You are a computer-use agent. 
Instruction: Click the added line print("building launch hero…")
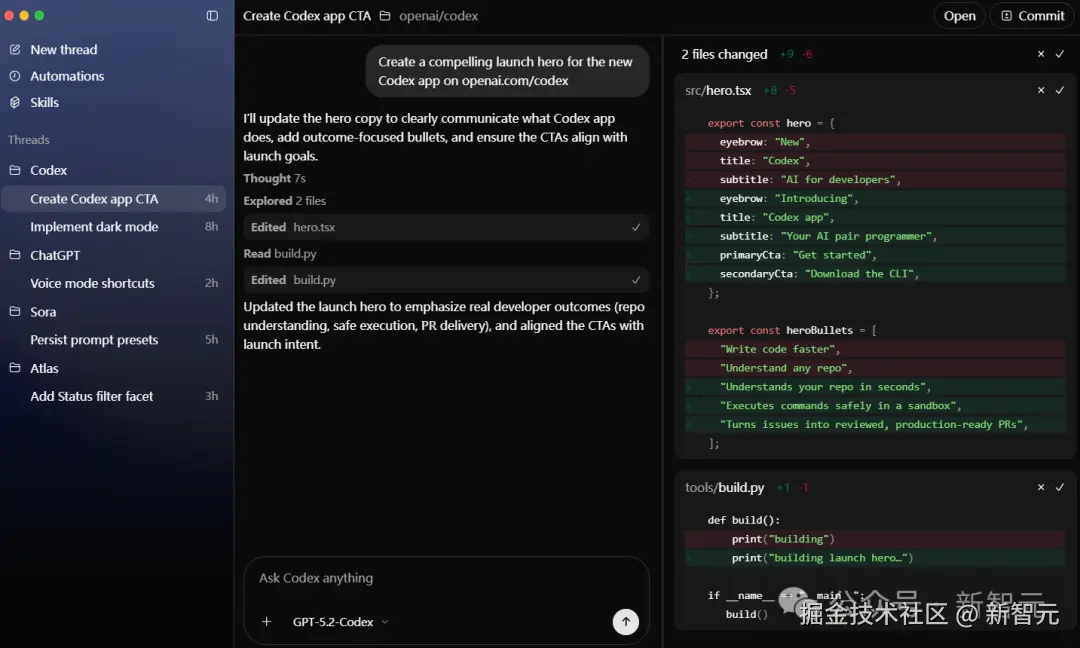875,558
